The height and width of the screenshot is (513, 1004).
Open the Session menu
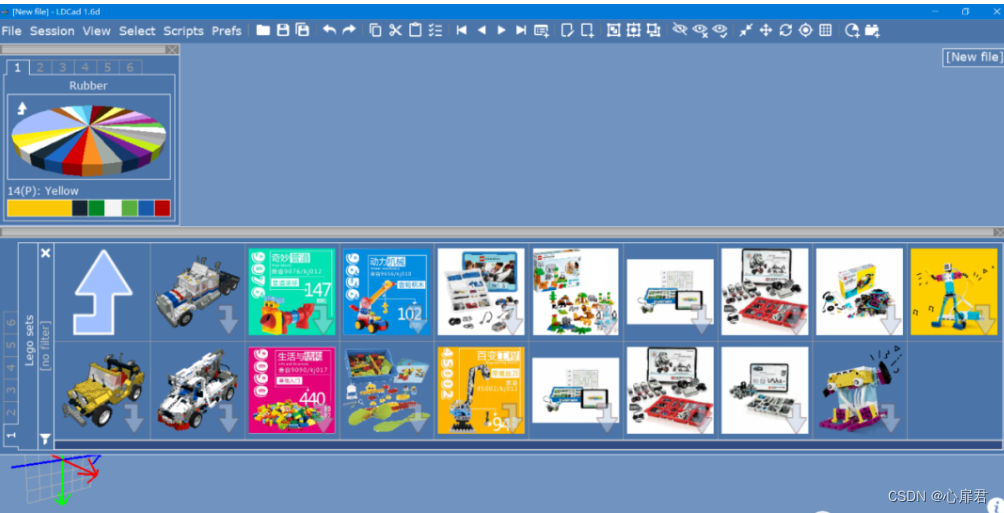click(x=52, y=31)
